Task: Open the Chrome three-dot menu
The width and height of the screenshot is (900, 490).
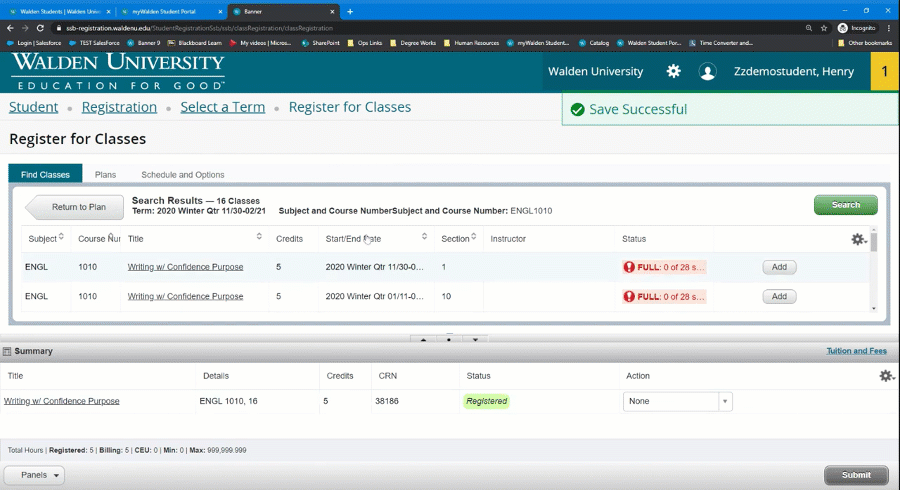Action: (889, 28)
